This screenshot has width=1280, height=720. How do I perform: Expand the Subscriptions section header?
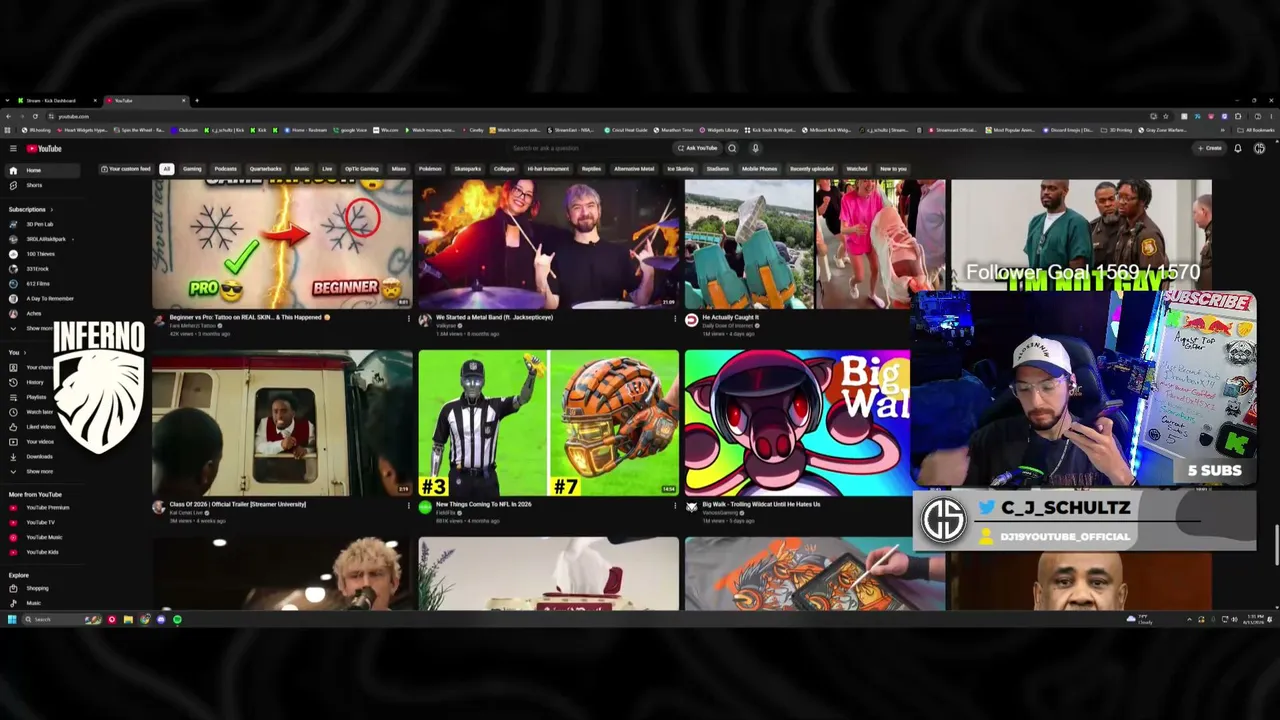[x=29, y=210]
